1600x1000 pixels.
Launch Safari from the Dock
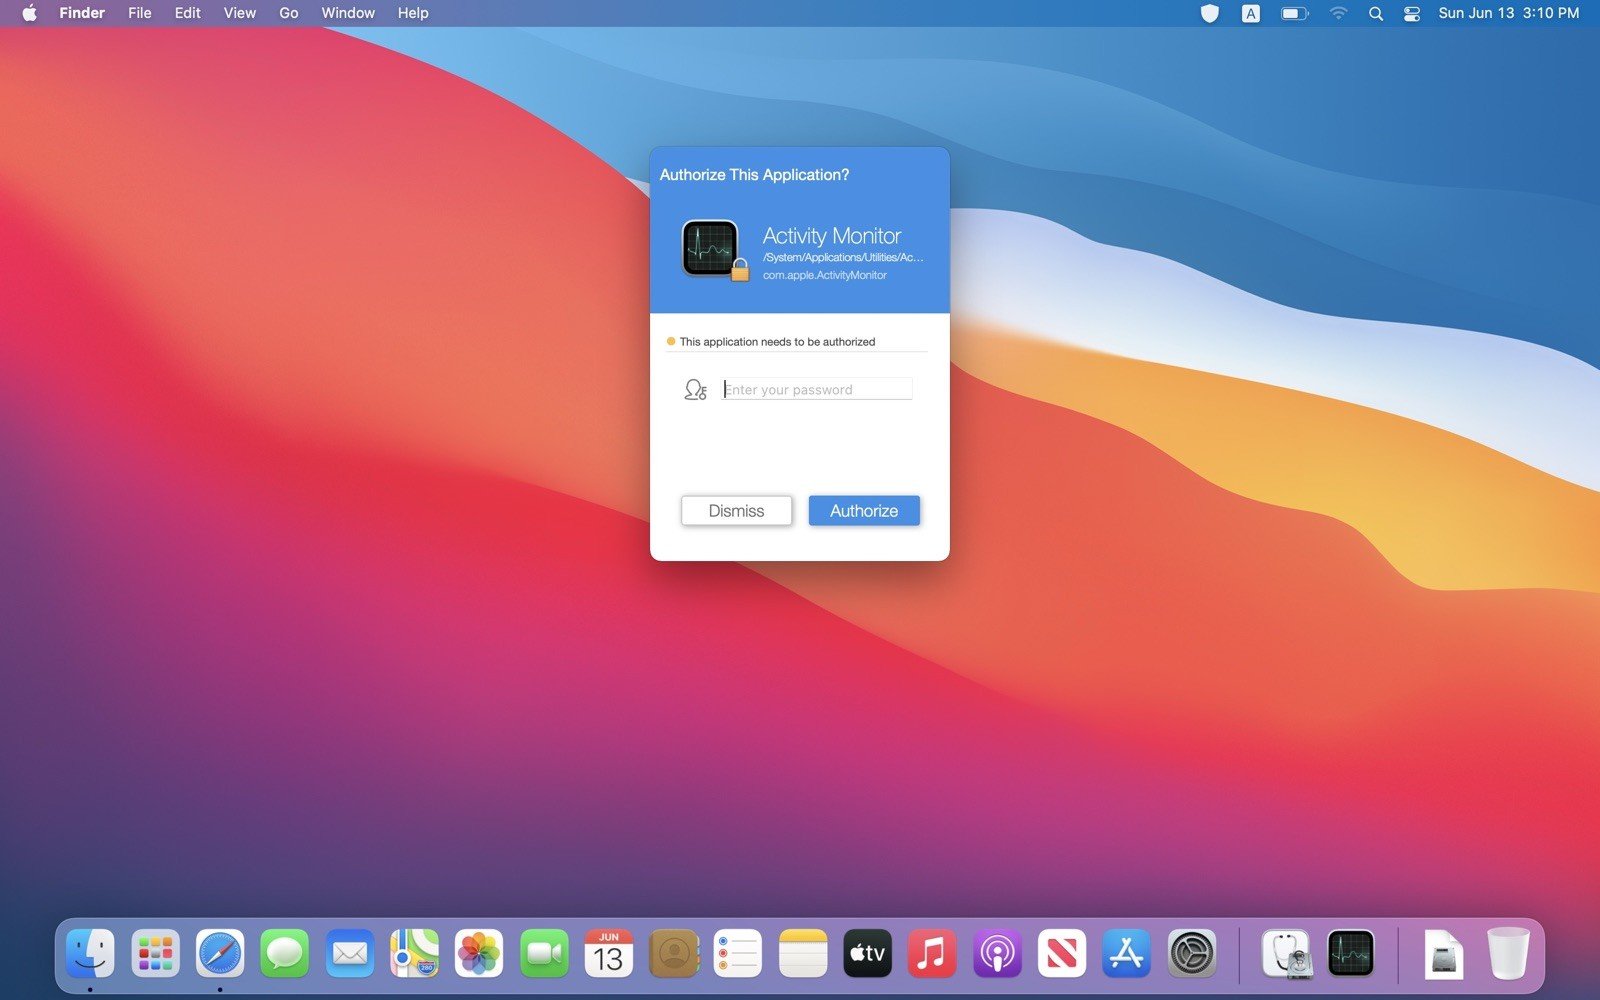220,954
